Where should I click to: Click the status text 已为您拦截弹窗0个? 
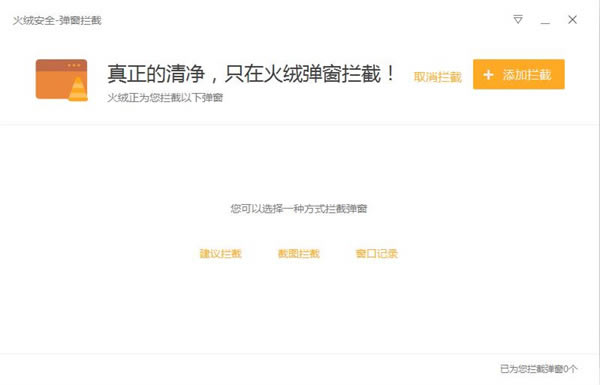pyautogui.click(x=538, y=369)
